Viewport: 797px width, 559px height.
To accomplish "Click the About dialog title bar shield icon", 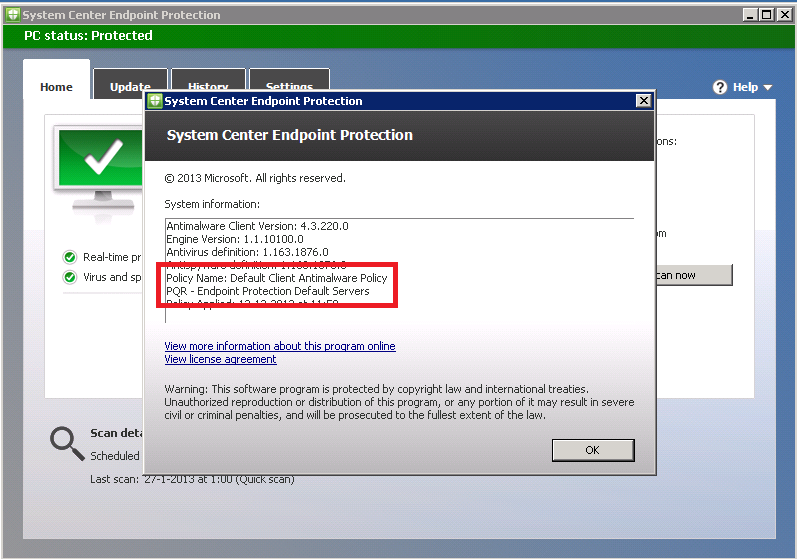I will pos(155,101).
